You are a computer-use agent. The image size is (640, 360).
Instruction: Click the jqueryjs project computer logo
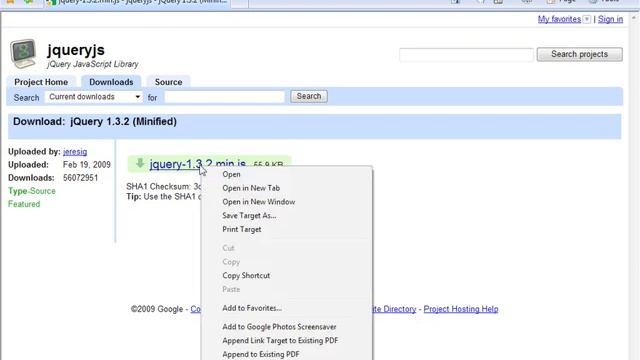point(23,53)
